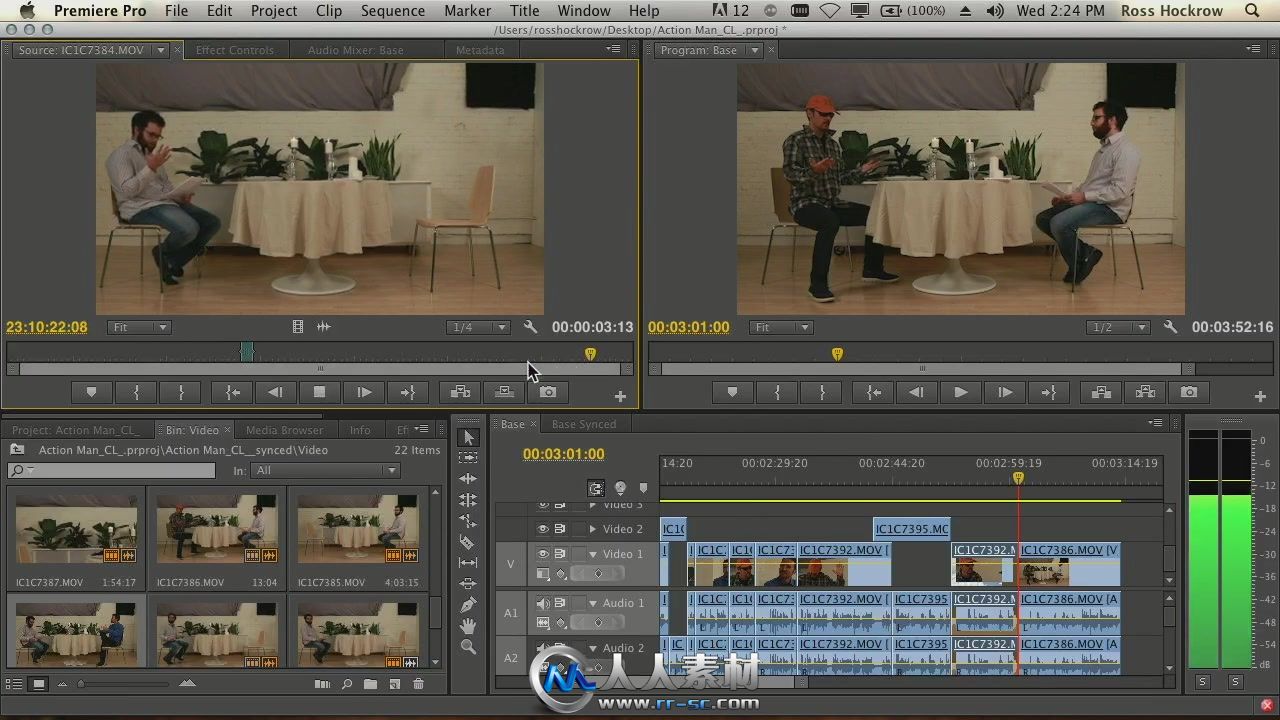This screenshot has width=1280, height=720.
Task: Open Source monitor Fit zoom dropdown
Action: [x=139, y=327]
